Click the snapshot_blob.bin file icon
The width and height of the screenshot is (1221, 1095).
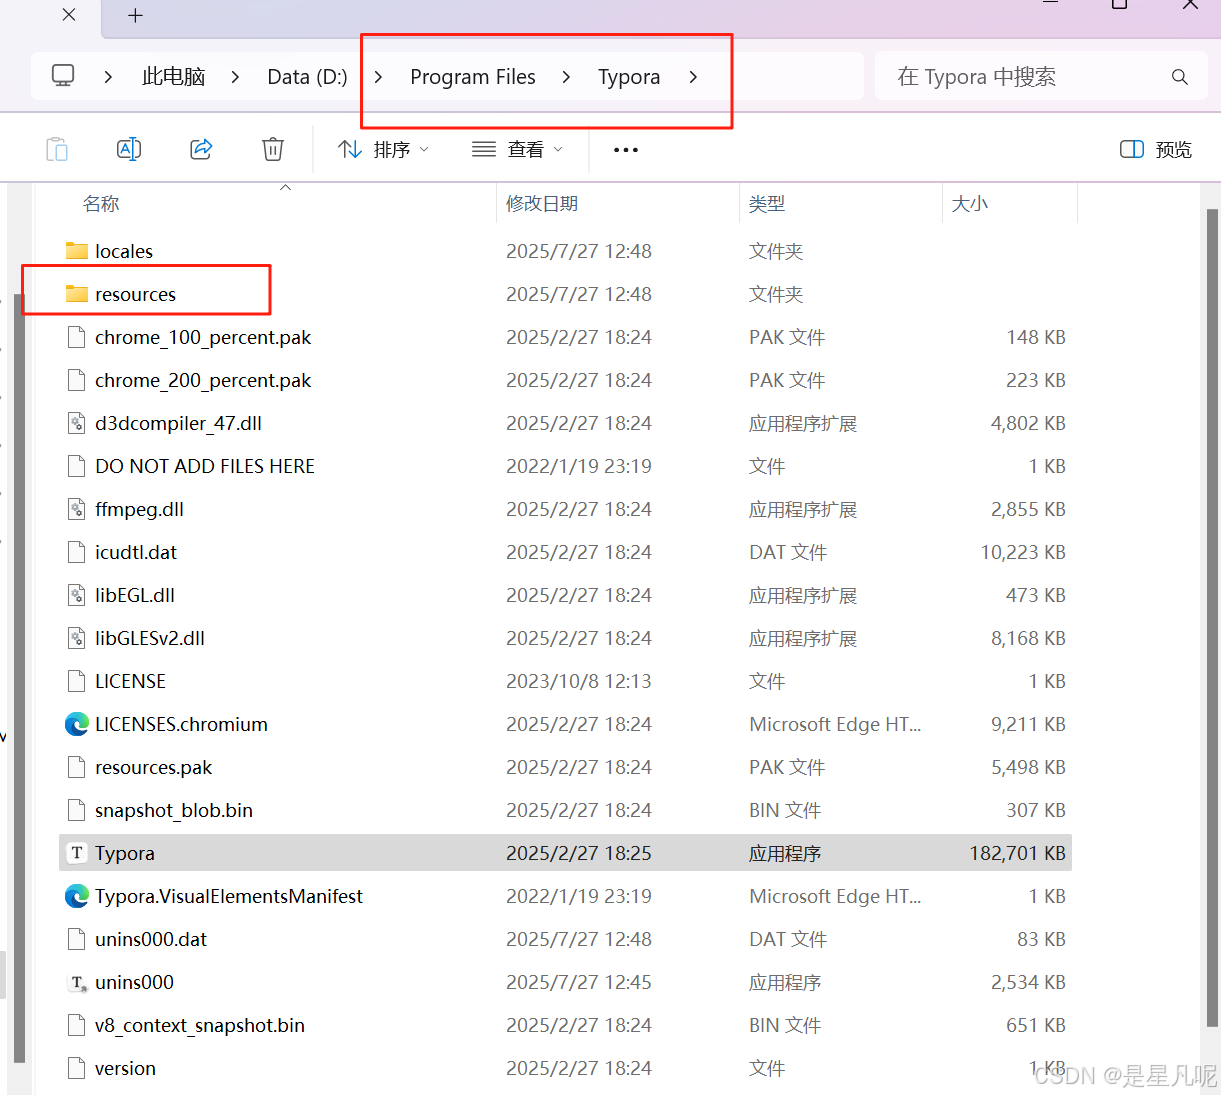[76, 810]
